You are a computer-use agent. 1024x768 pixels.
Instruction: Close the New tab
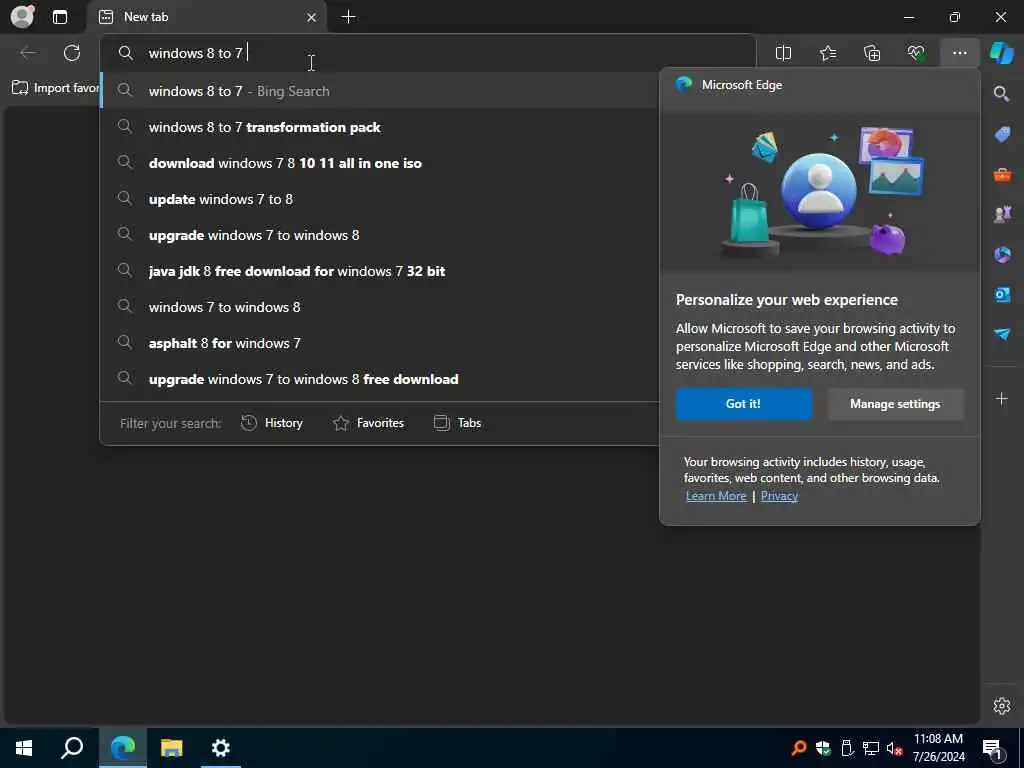[x=312, y=18]
